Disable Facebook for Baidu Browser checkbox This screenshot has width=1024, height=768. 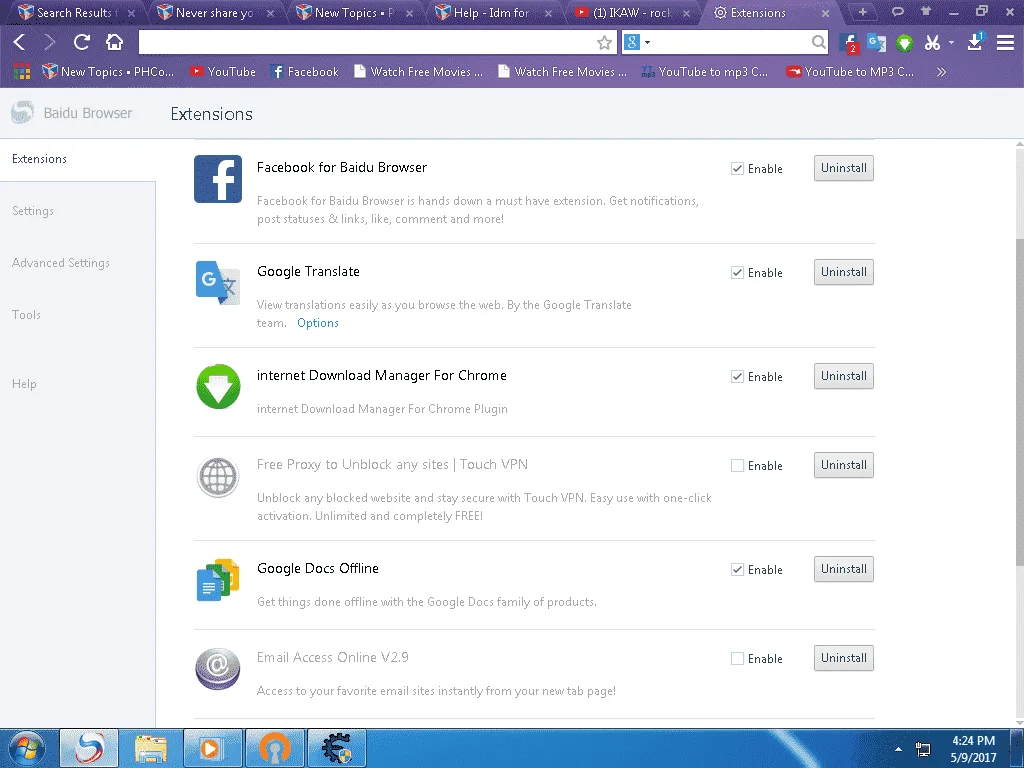(737, 168)
